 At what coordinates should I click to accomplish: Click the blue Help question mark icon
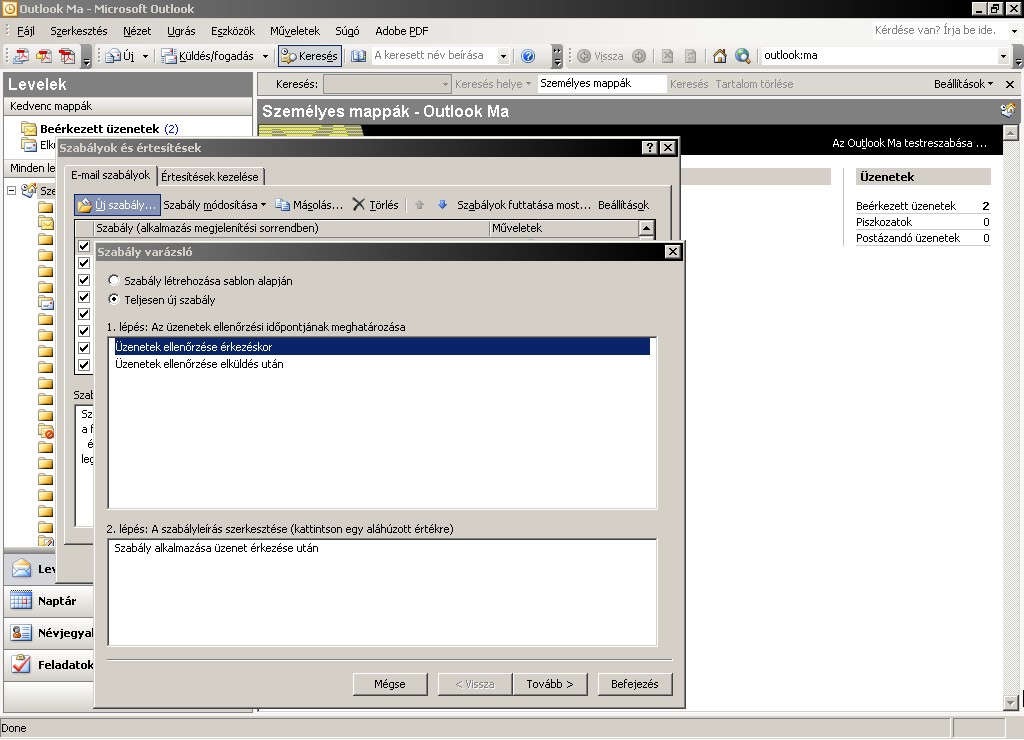click(x=528, y=56)
